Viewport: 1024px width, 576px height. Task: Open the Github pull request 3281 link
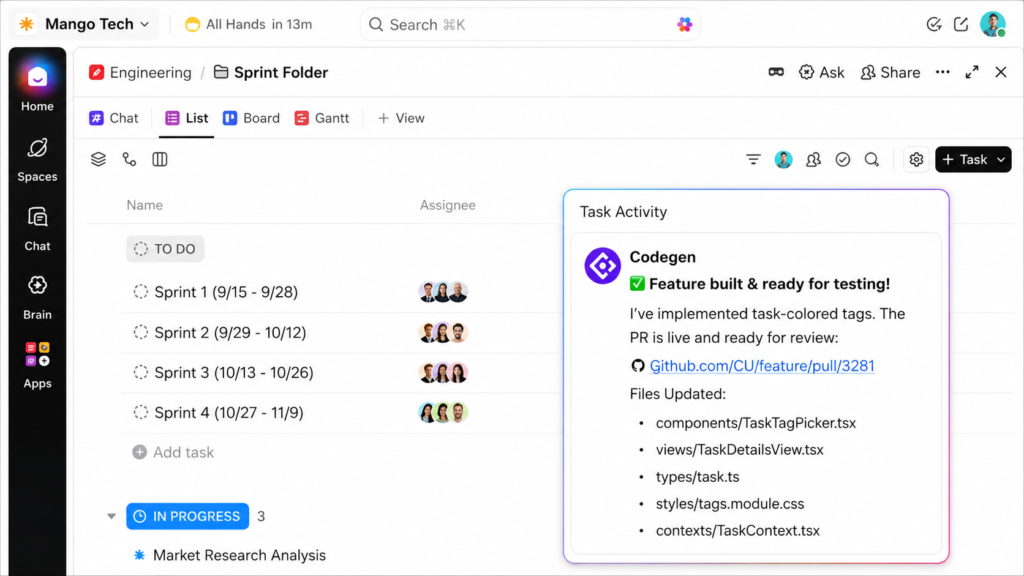[761, 366]
